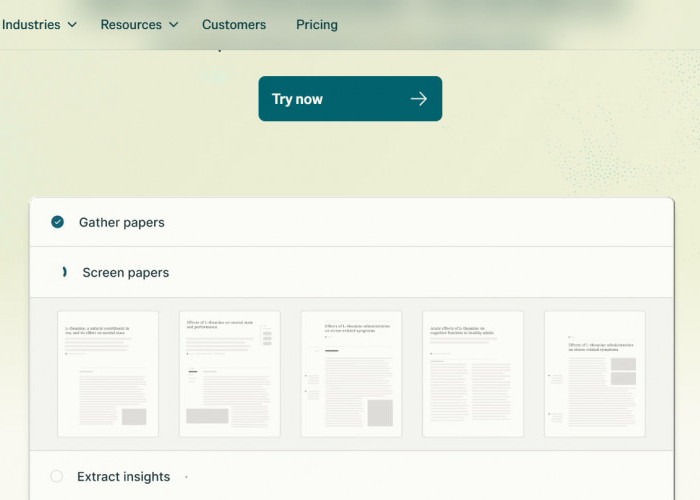Open the two-column paper thumbnail
The width and height of the screenshot is (700, 500).
473,374
